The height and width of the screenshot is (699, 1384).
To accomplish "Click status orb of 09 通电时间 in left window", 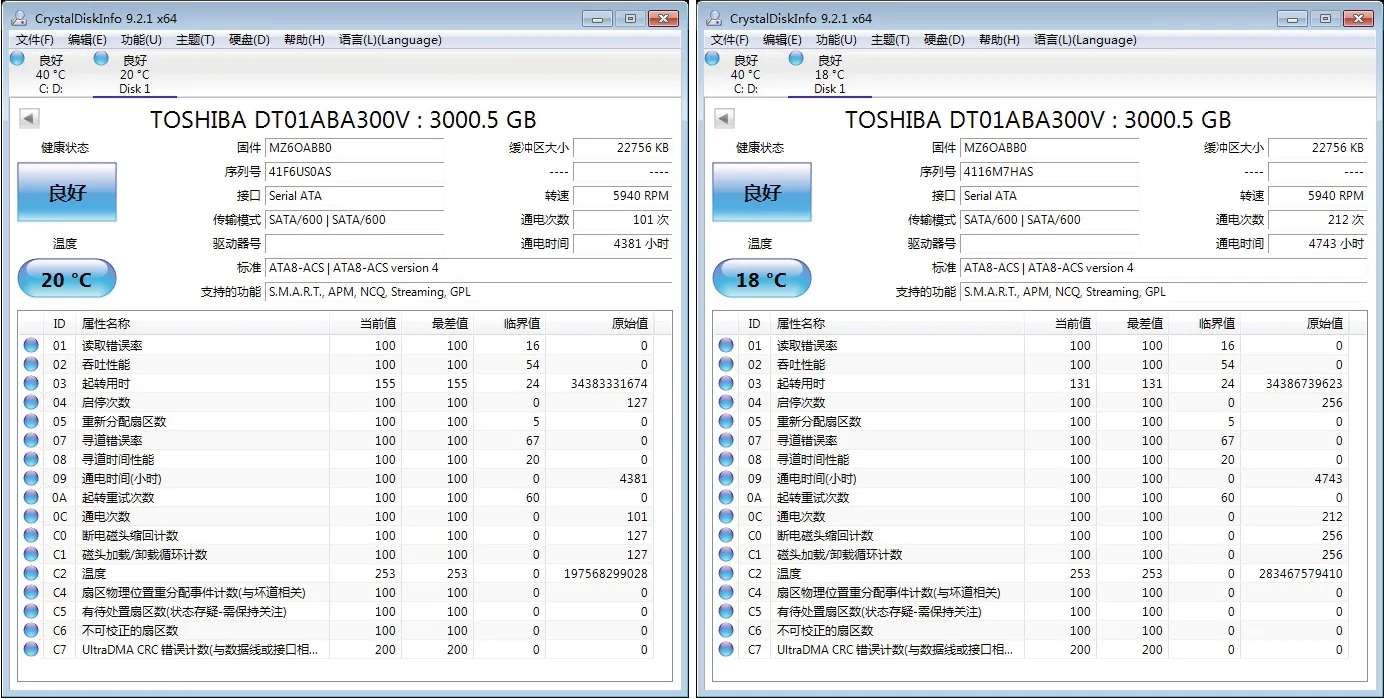I will tap(31, 479).
